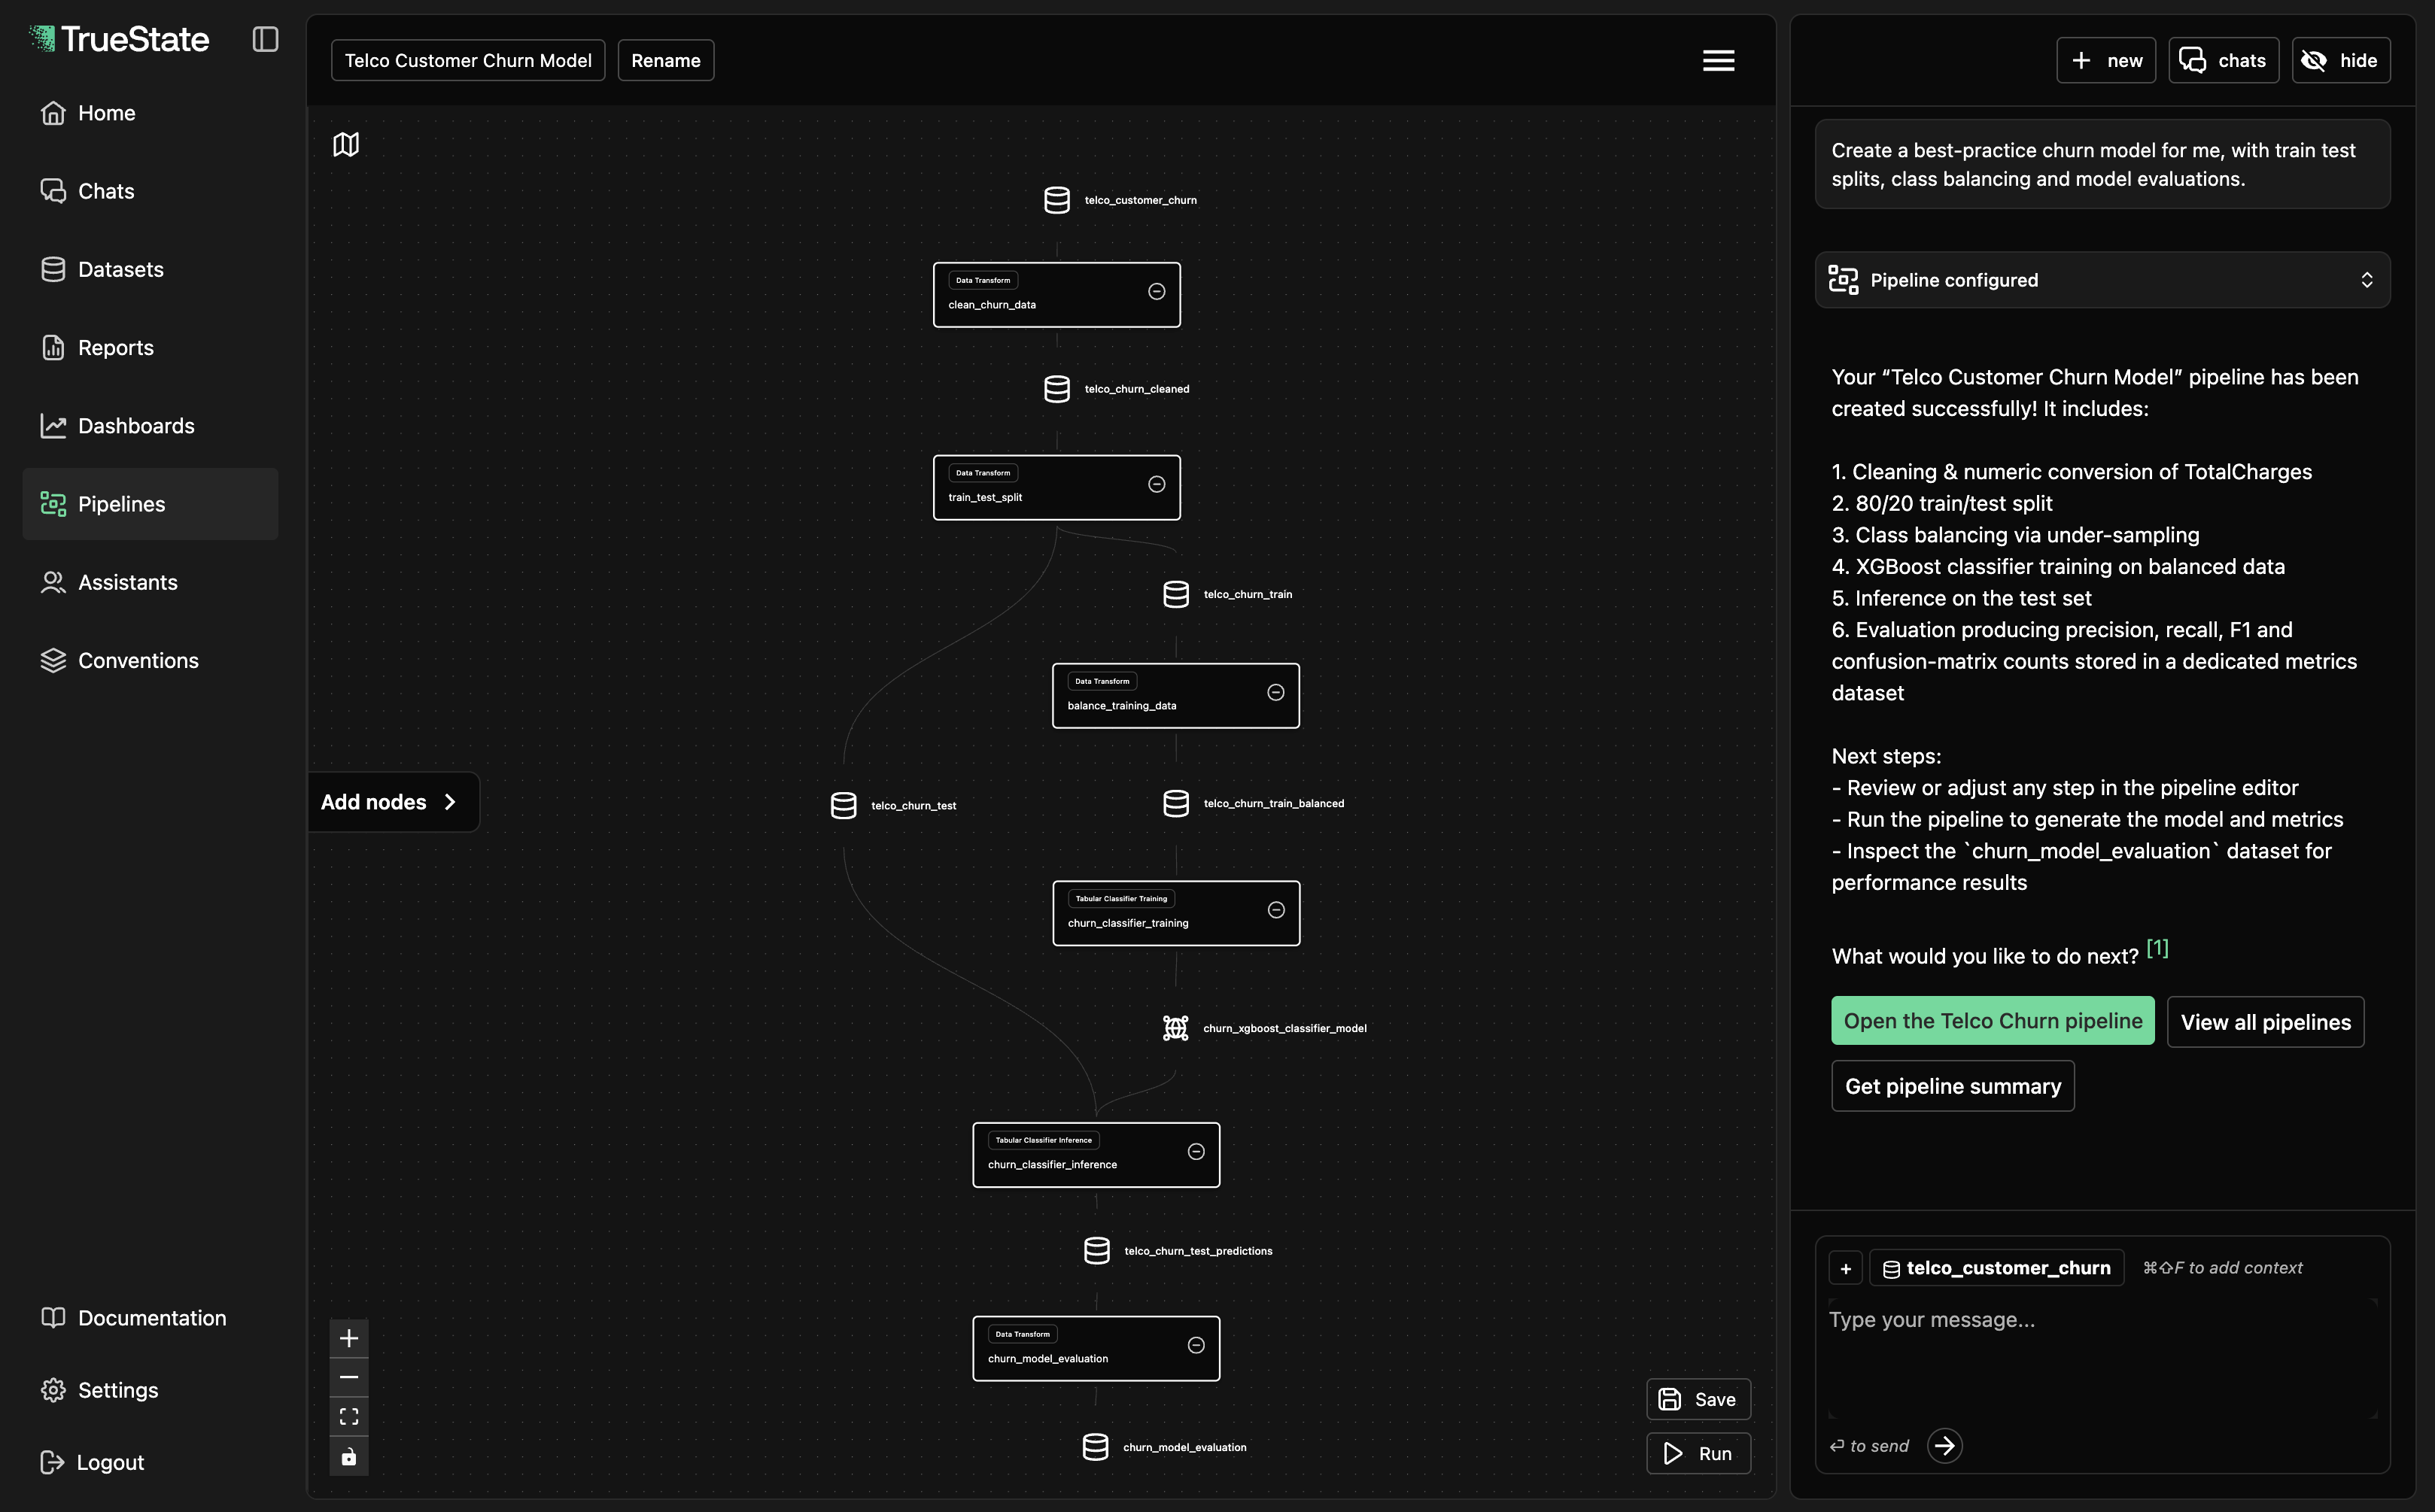The height and width of the screenshot is (1512, 2435).
Task: Collapse the left sidebar panel
Action: 265,39
